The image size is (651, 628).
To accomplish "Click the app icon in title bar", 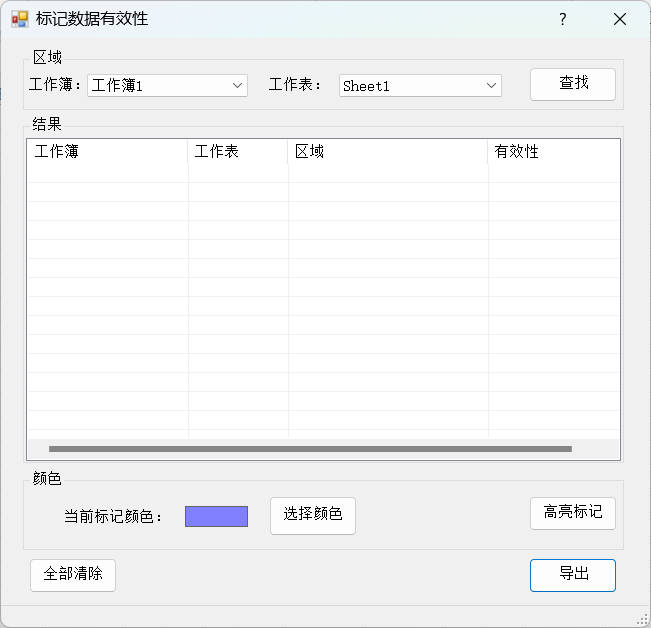I will tap(19, 19).
